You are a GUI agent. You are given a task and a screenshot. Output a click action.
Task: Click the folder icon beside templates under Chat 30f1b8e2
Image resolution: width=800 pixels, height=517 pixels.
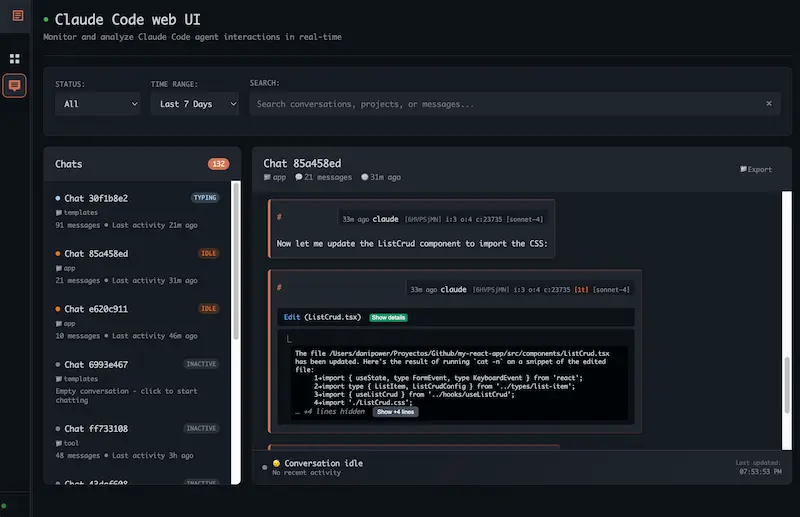(x=59, y=212)
